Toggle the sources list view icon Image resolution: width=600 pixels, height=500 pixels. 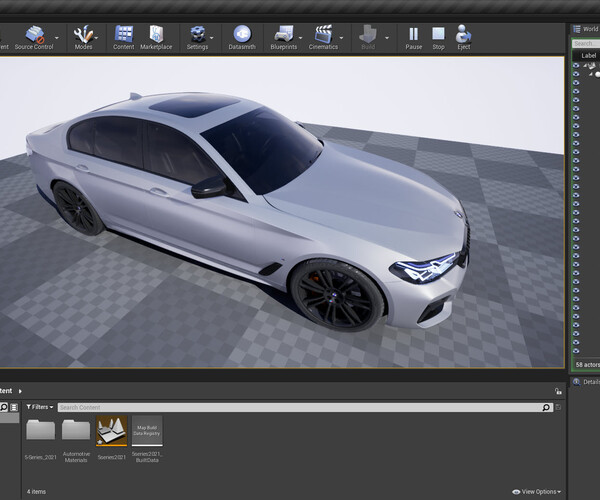(14, 407)
